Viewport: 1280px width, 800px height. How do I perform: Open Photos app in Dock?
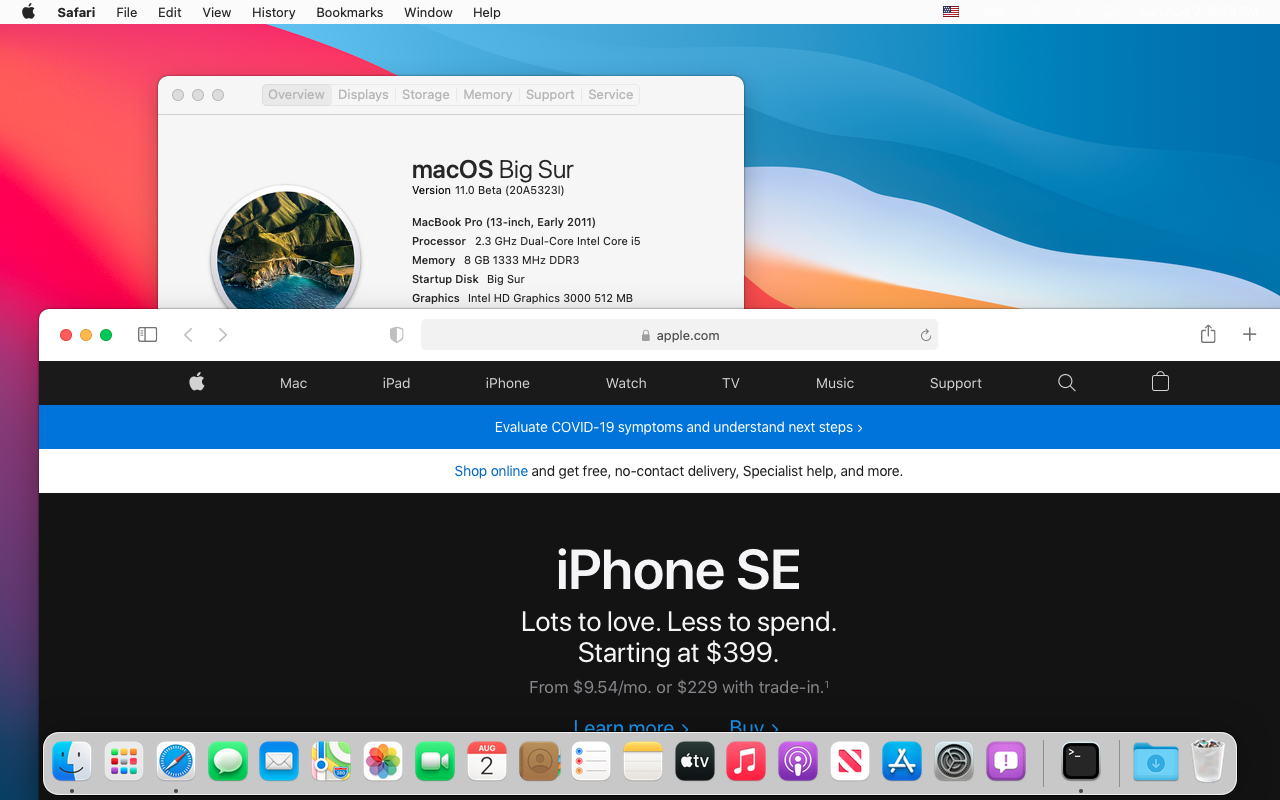click(x=383, y=762)
